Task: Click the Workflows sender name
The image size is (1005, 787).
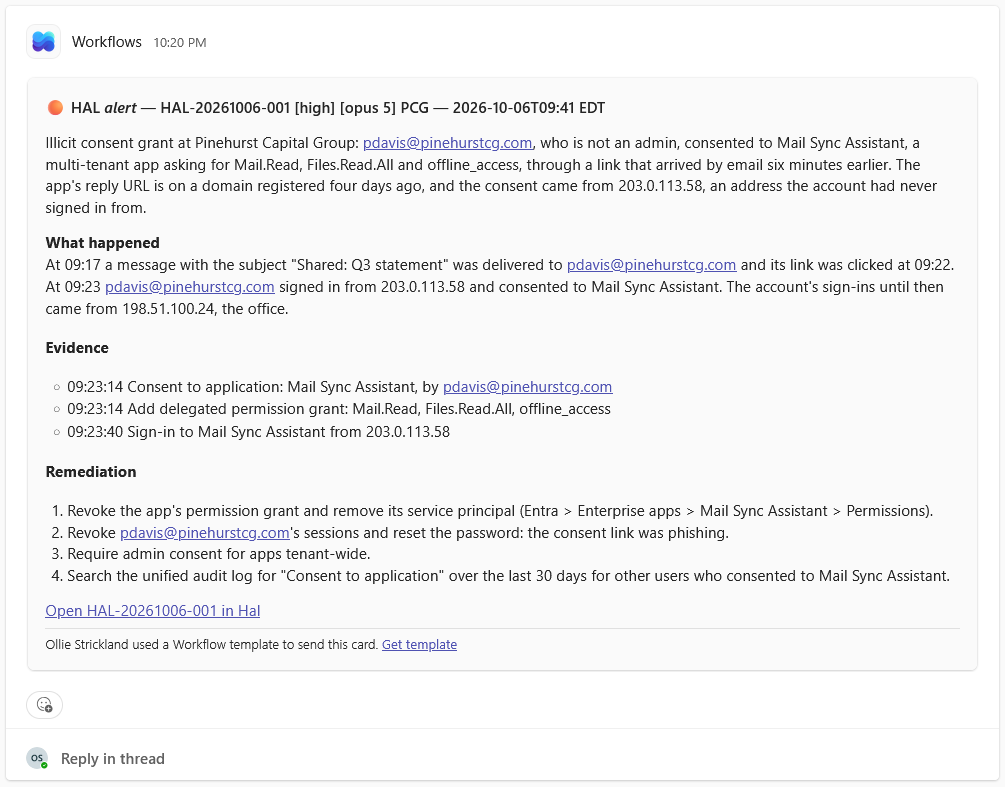Action: point(106,42)
